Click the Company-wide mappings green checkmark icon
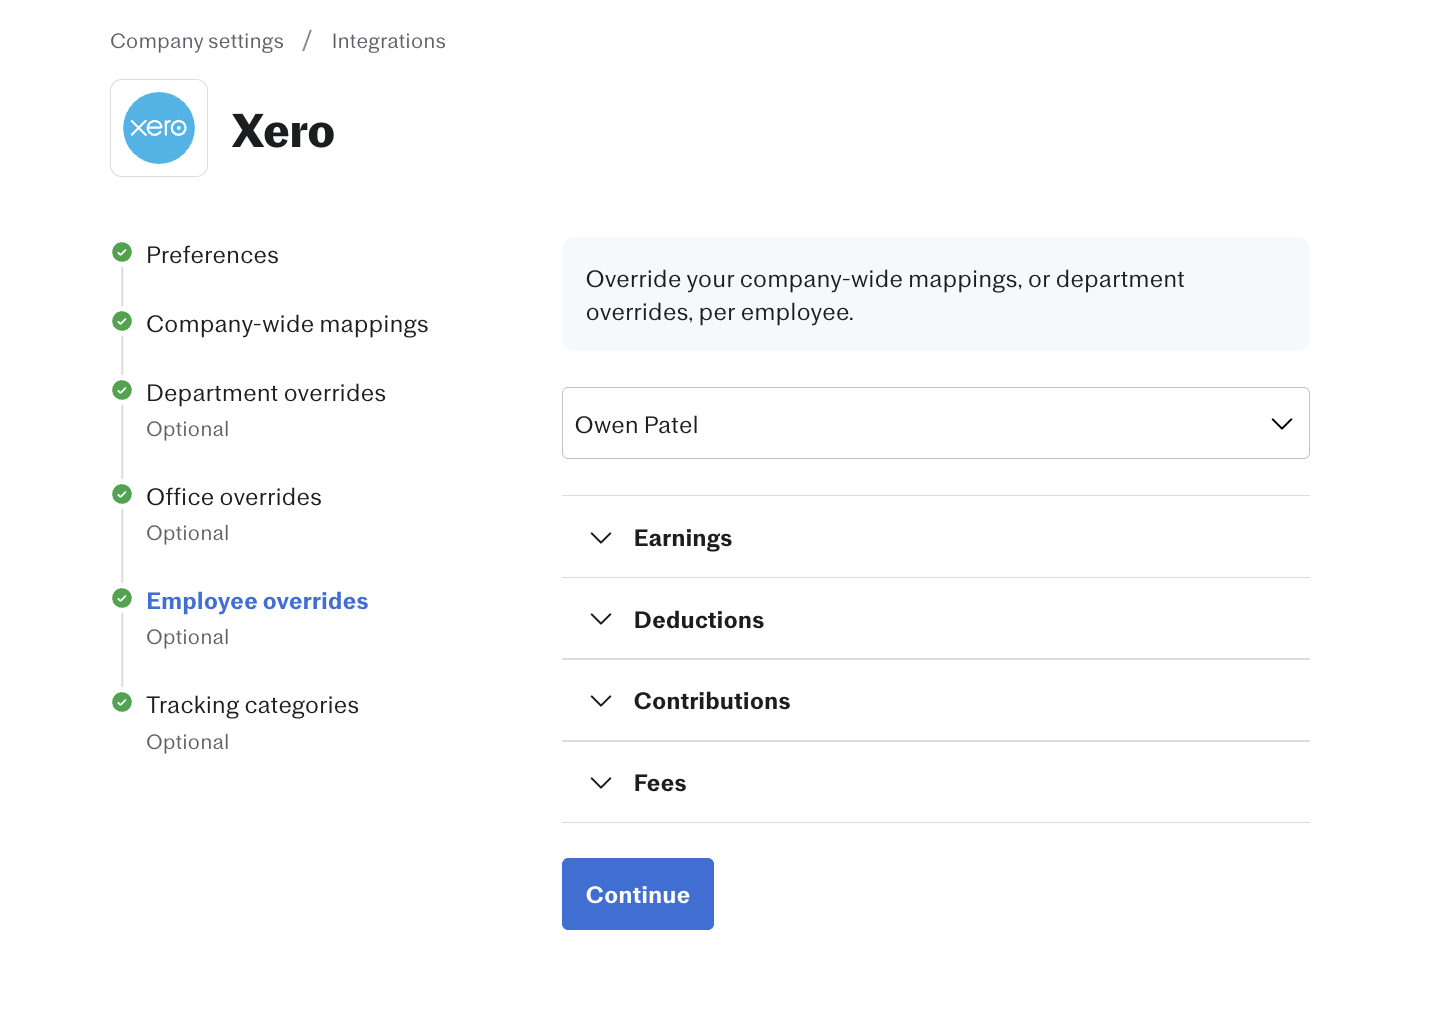Image resolution: width=1442 pixels, height=1014 pixels. [122, 321]
